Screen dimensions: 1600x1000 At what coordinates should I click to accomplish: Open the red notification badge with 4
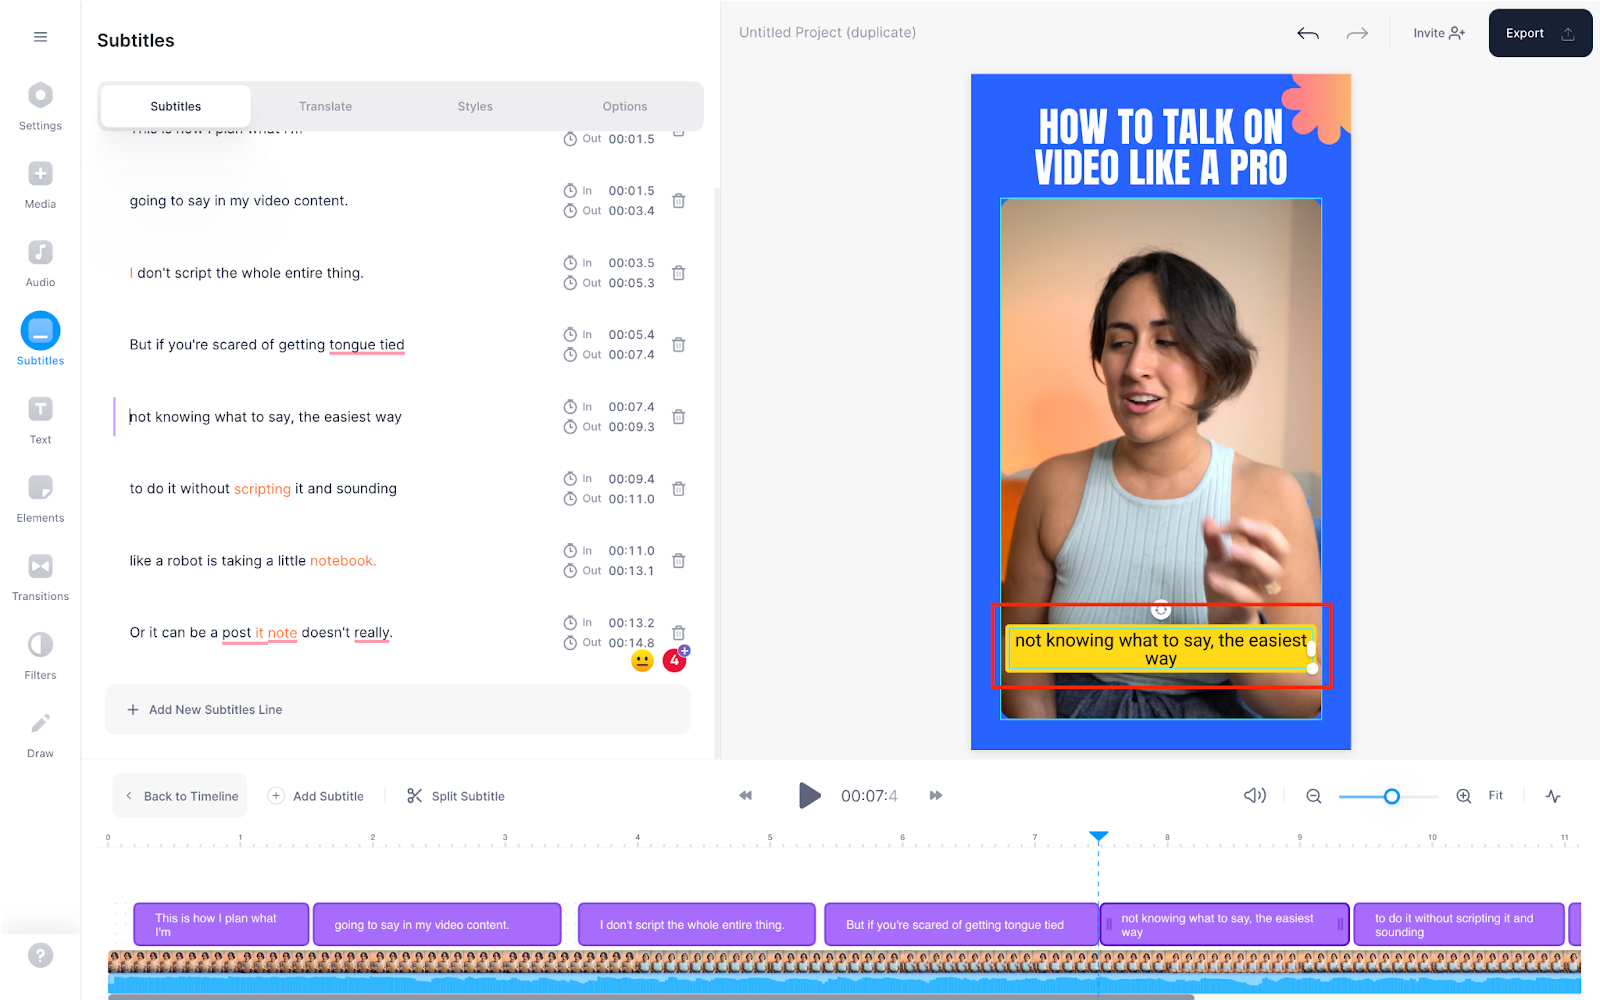pyautogui.click(x=675, y=660)
